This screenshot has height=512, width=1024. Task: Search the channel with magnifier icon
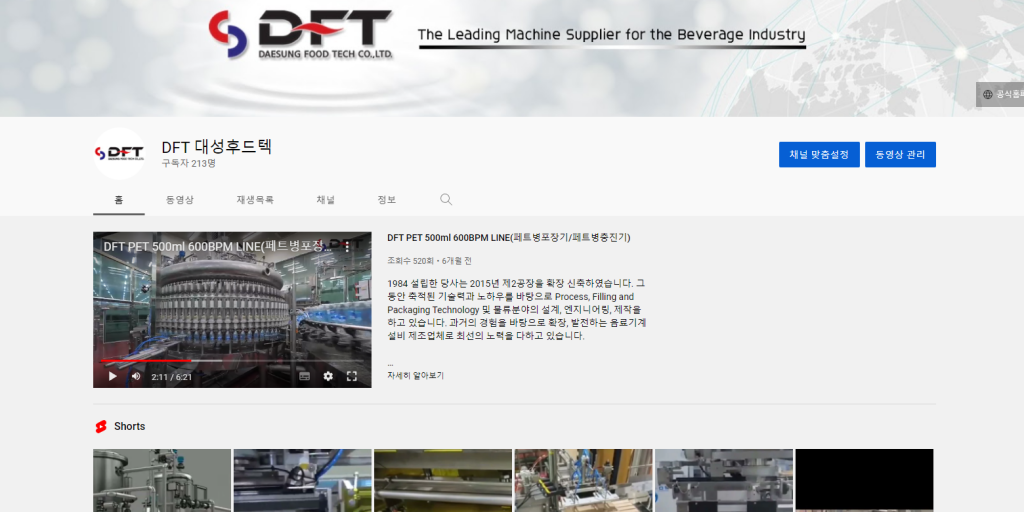pos(446,200)
